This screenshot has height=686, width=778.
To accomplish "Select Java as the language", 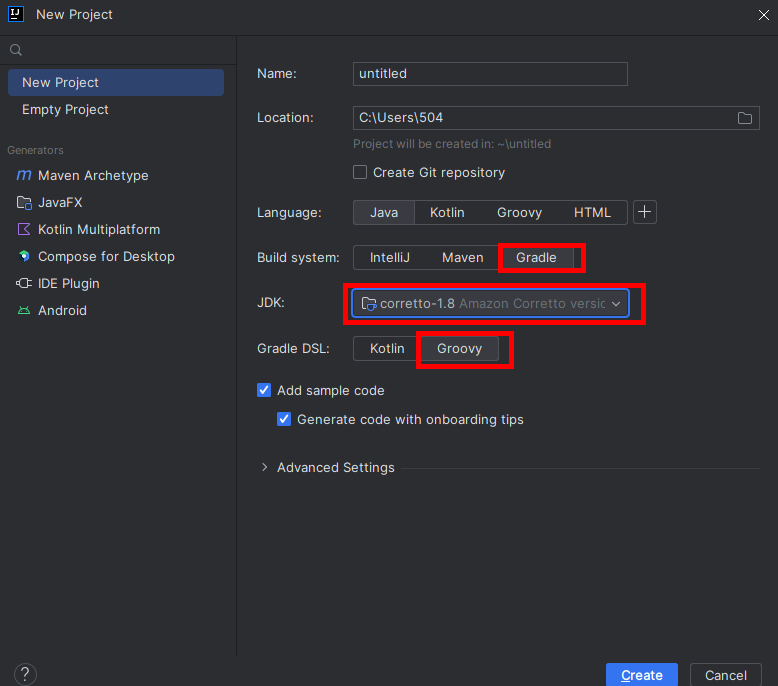I will point(384,212).
